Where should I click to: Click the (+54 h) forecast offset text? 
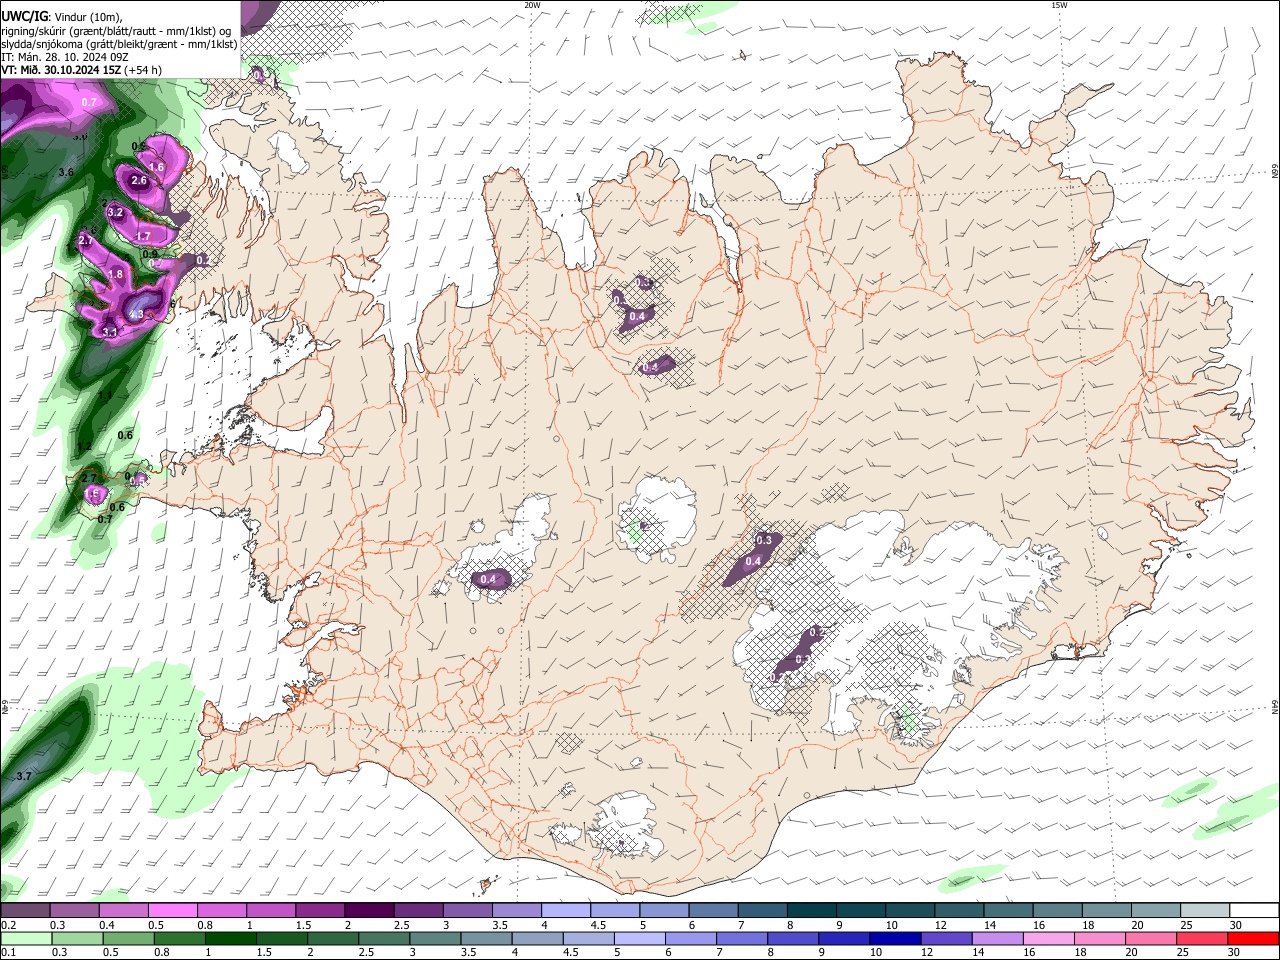[x=144, y=70]
